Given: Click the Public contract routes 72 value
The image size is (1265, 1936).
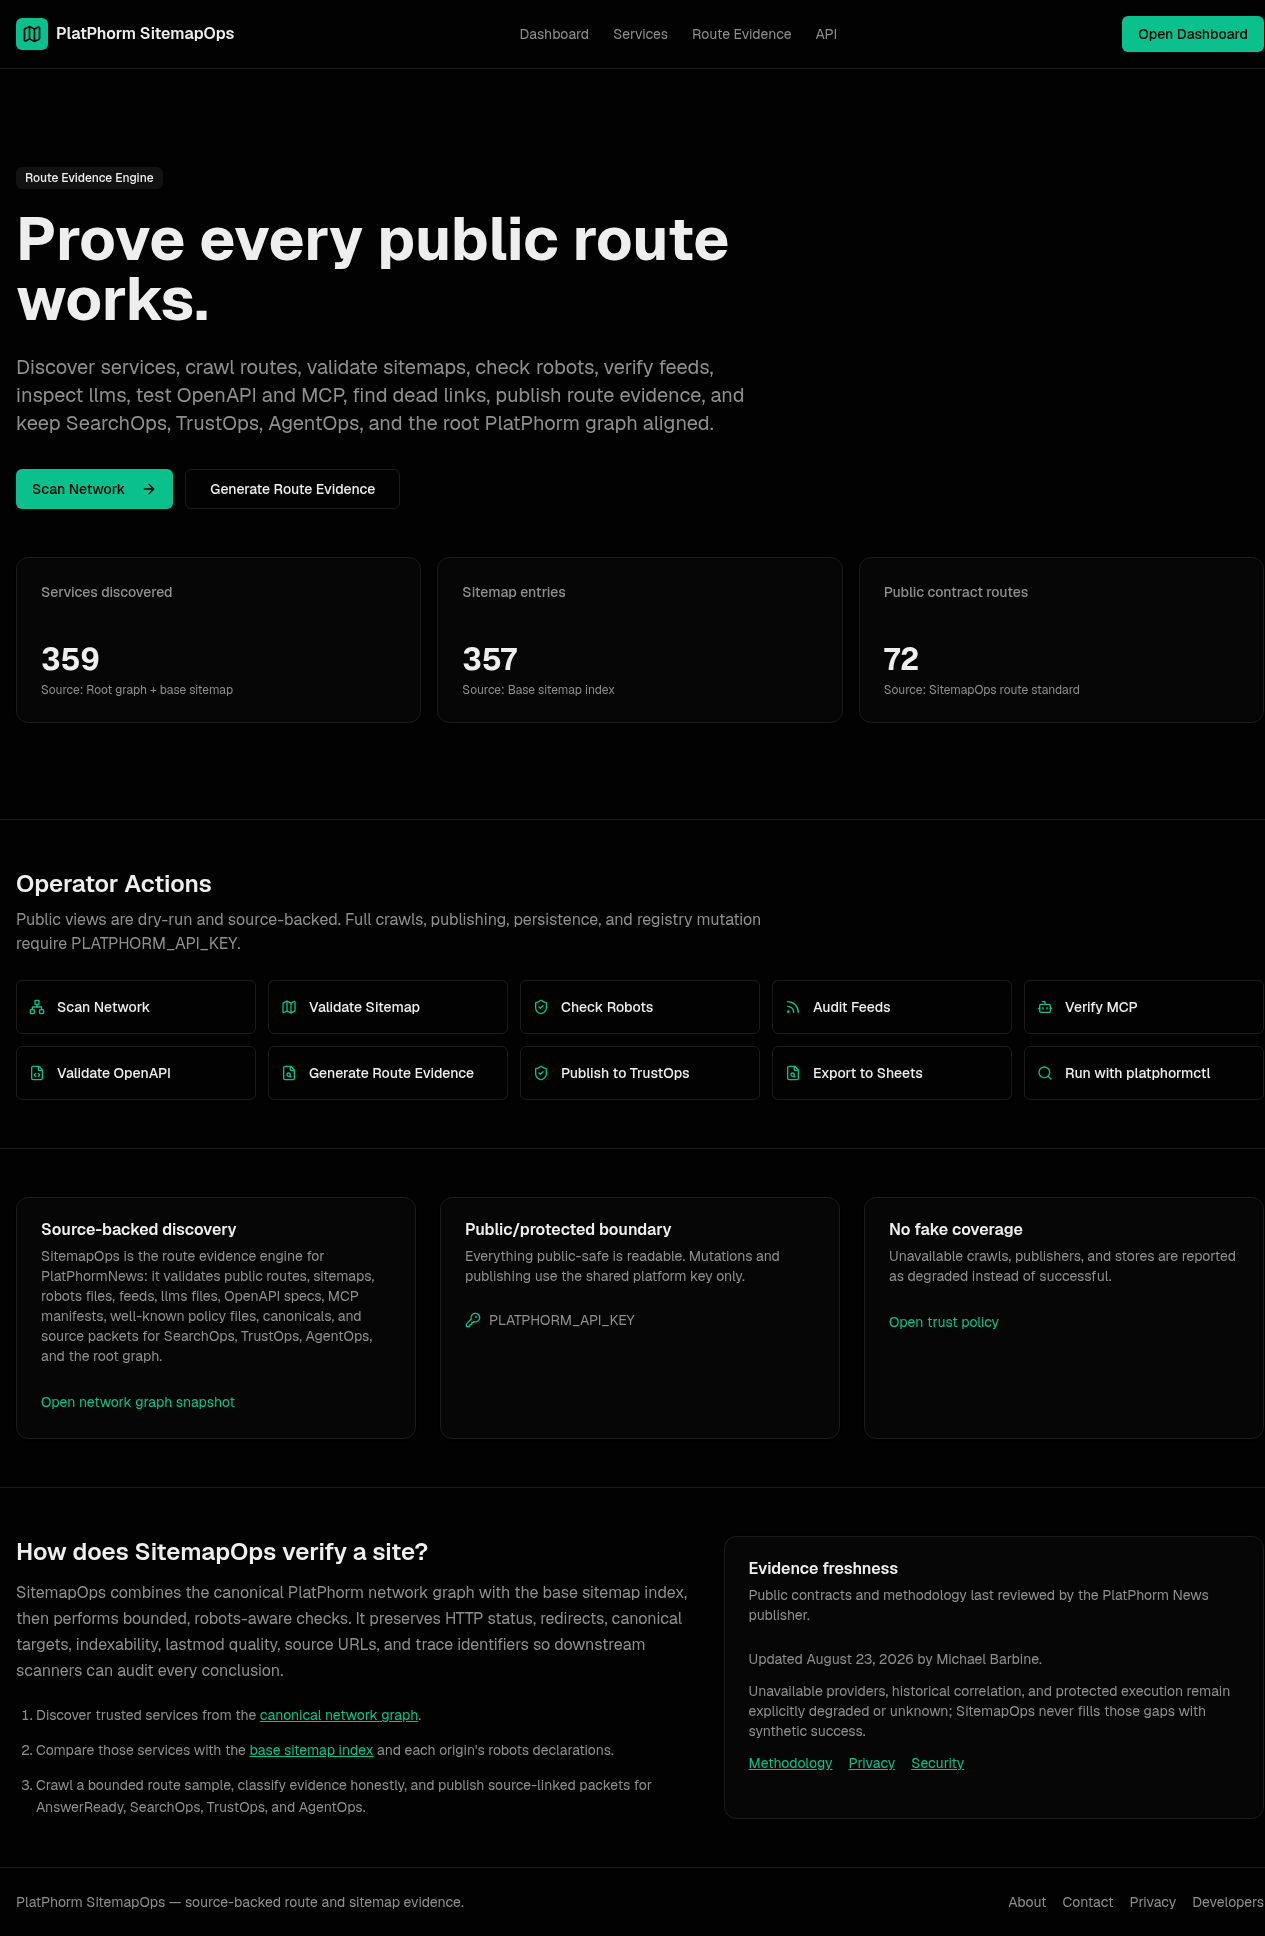Looking at the screenshot, I should point(901,659).
